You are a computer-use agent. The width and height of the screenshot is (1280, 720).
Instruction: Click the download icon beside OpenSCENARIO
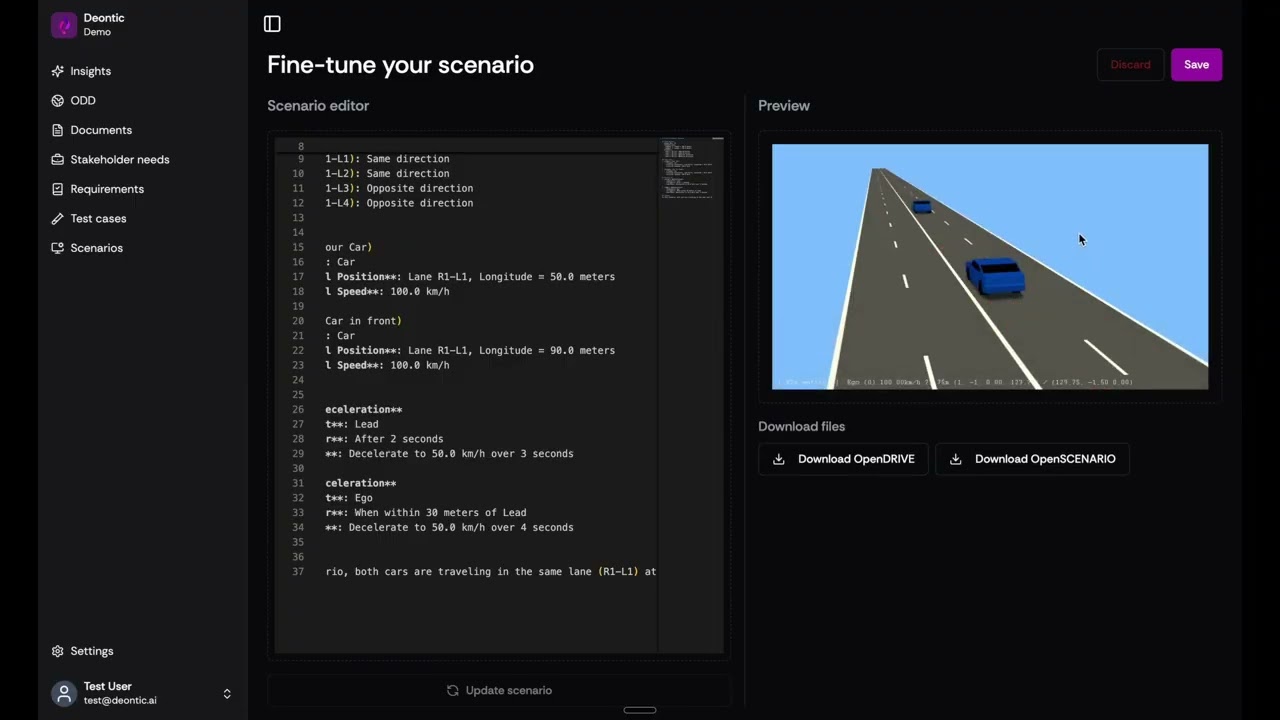pyautogui.click(x=956, y=459)
